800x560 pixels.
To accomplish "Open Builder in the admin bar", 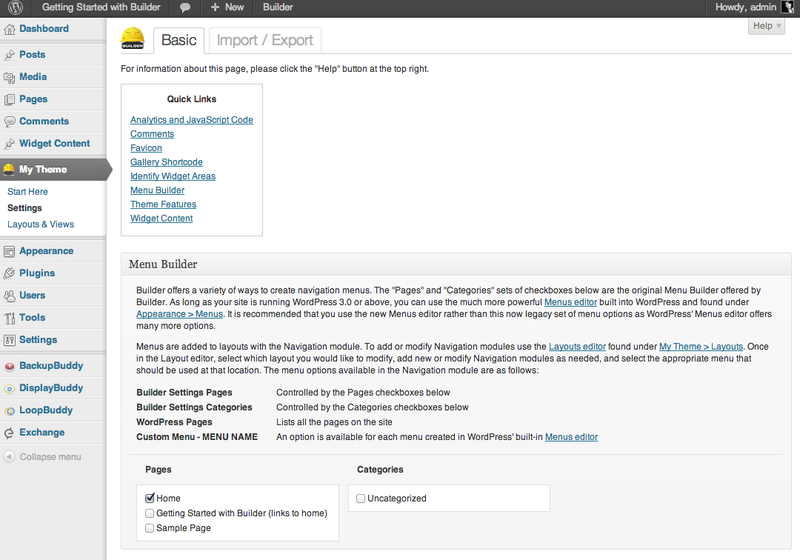I will 278,7.
